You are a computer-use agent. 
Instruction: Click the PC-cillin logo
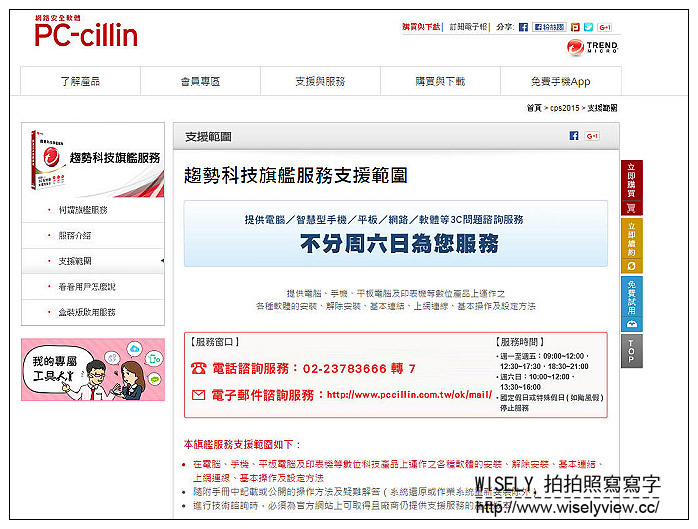(86, 32)
